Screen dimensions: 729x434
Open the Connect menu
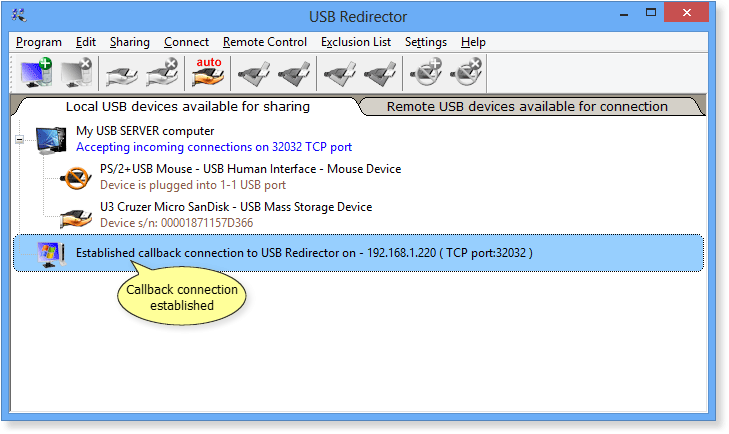186,42
